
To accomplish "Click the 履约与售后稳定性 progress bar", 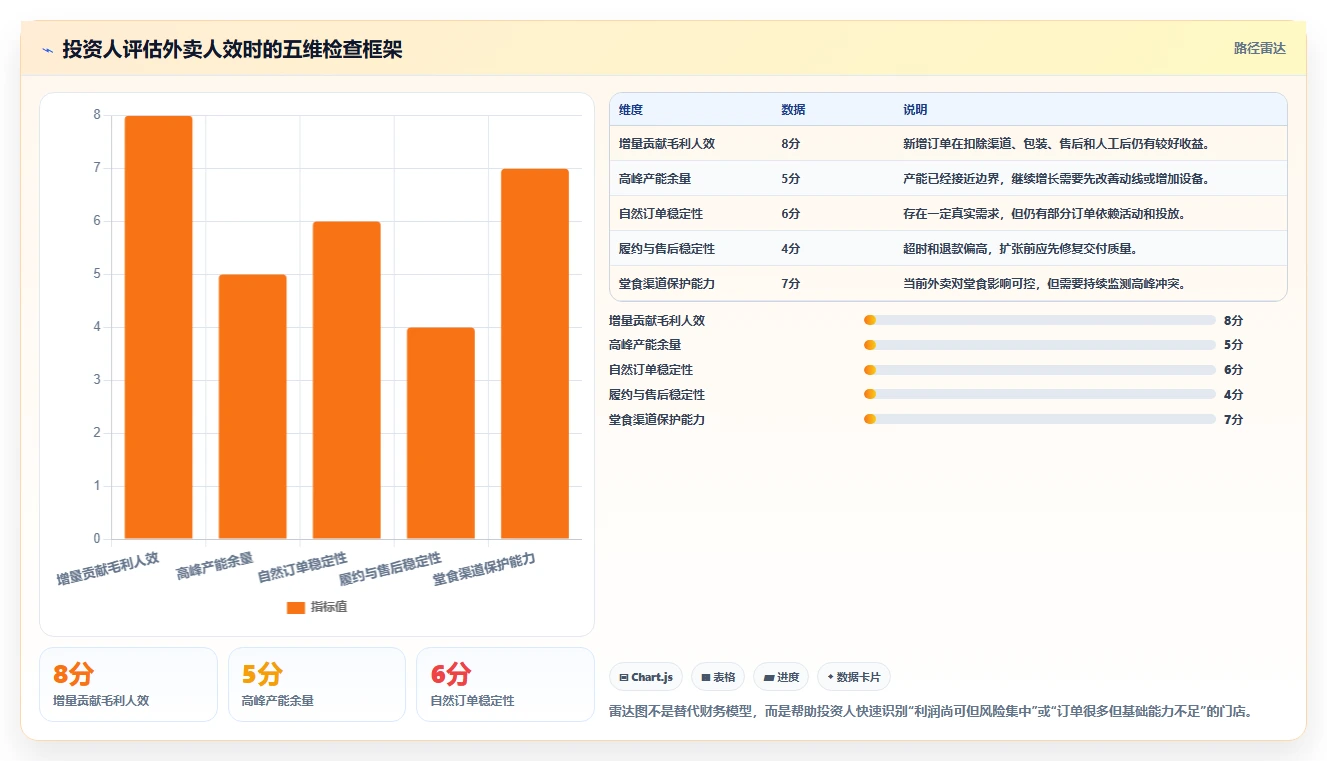I will pyautogui.click(x=1040, y=394).
